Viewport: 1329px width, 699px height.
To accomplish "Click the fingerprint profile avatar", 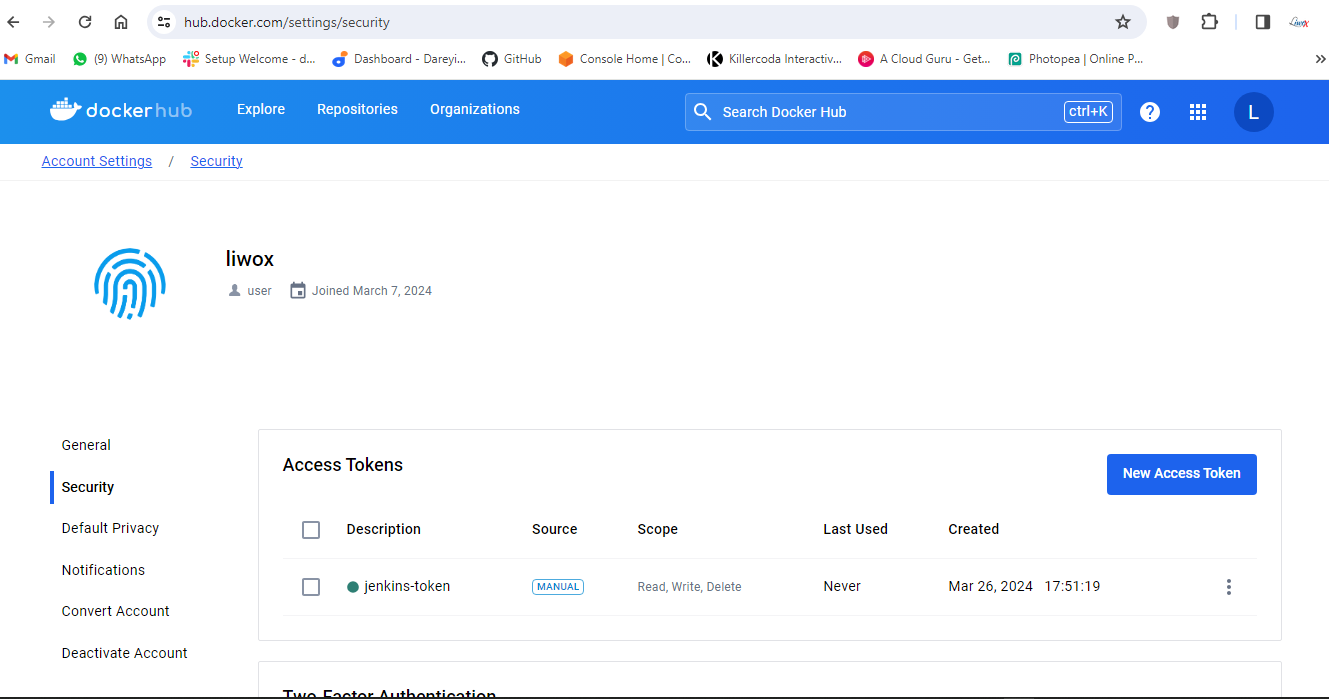I will (130, 284).
